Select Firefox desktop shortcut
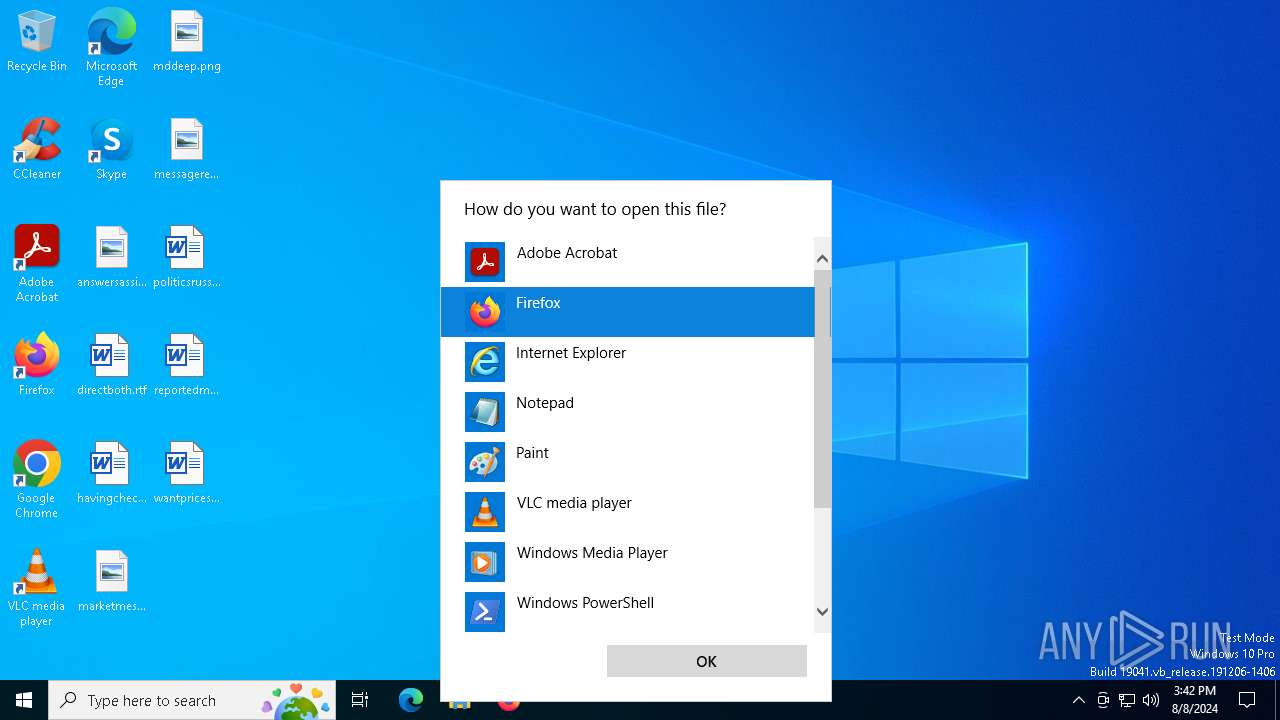1280x720 pixels. pyautogui.click(x=37, y=365)
